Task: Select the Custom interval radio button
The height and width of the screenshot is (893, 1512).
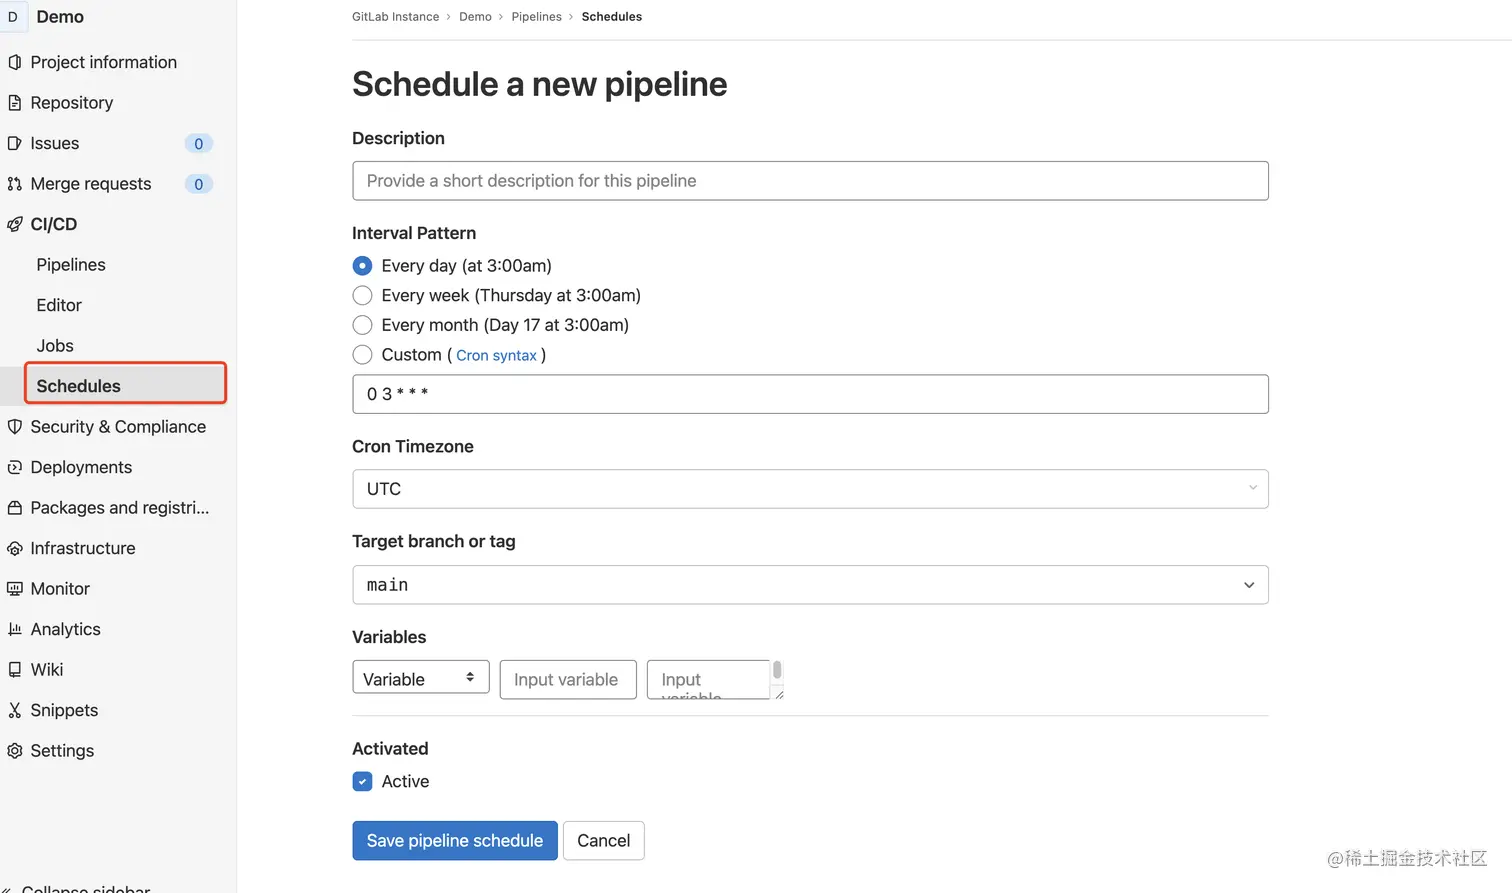Action: point(362,355)
